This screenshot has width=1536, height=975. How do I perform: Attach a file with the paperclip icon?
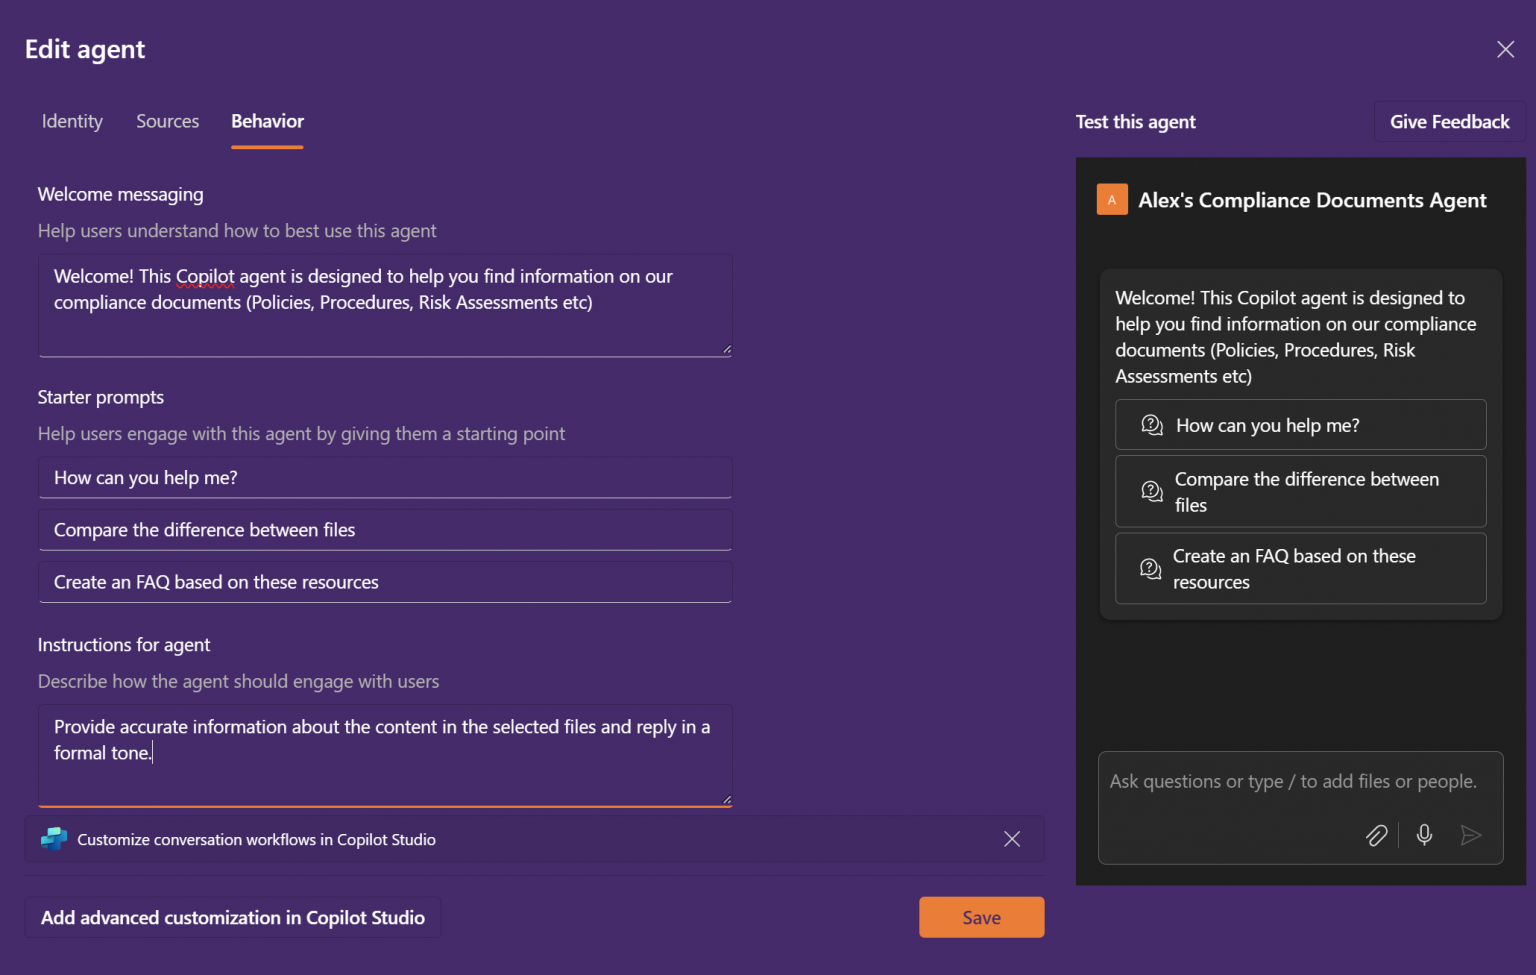click(1377, 835)
